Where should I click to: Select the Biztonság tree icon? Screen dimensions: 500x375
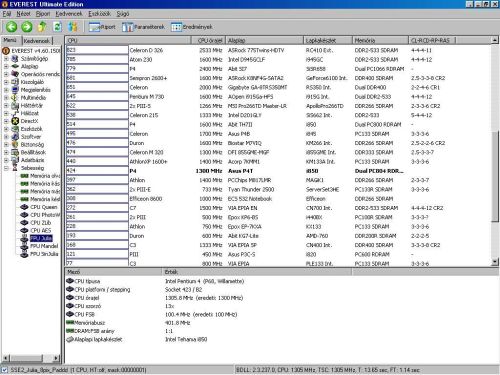click(x=15, y=144)
